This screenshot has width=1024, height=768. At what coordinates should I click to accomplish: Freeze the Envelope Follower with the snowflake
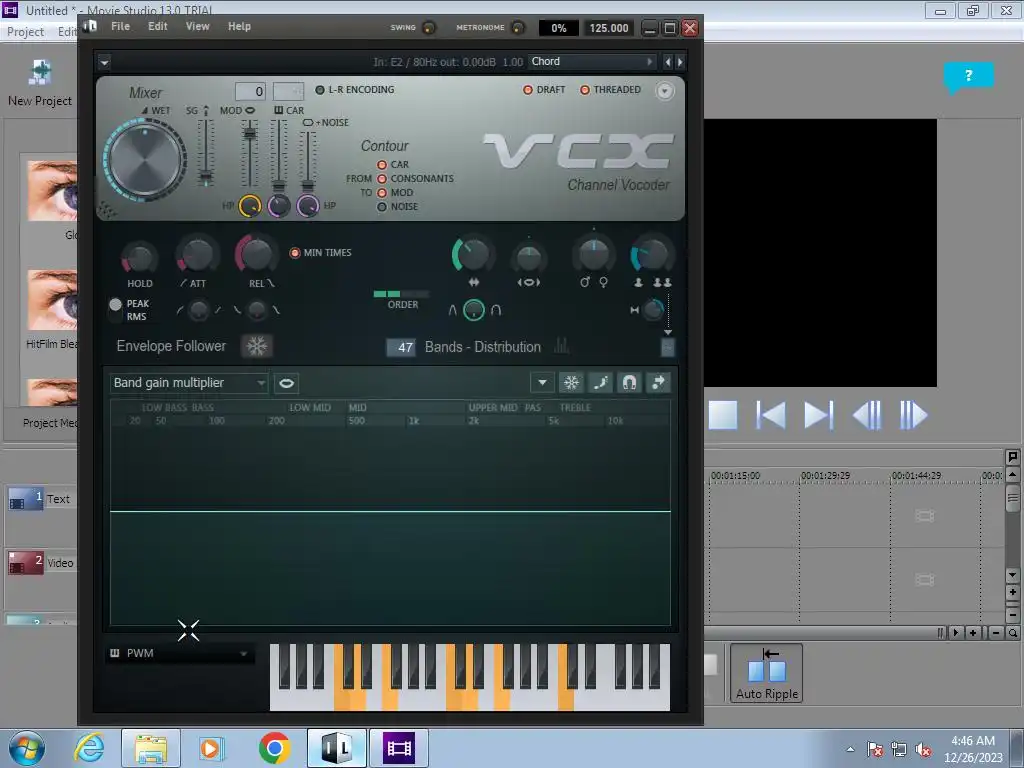(257, 346)
